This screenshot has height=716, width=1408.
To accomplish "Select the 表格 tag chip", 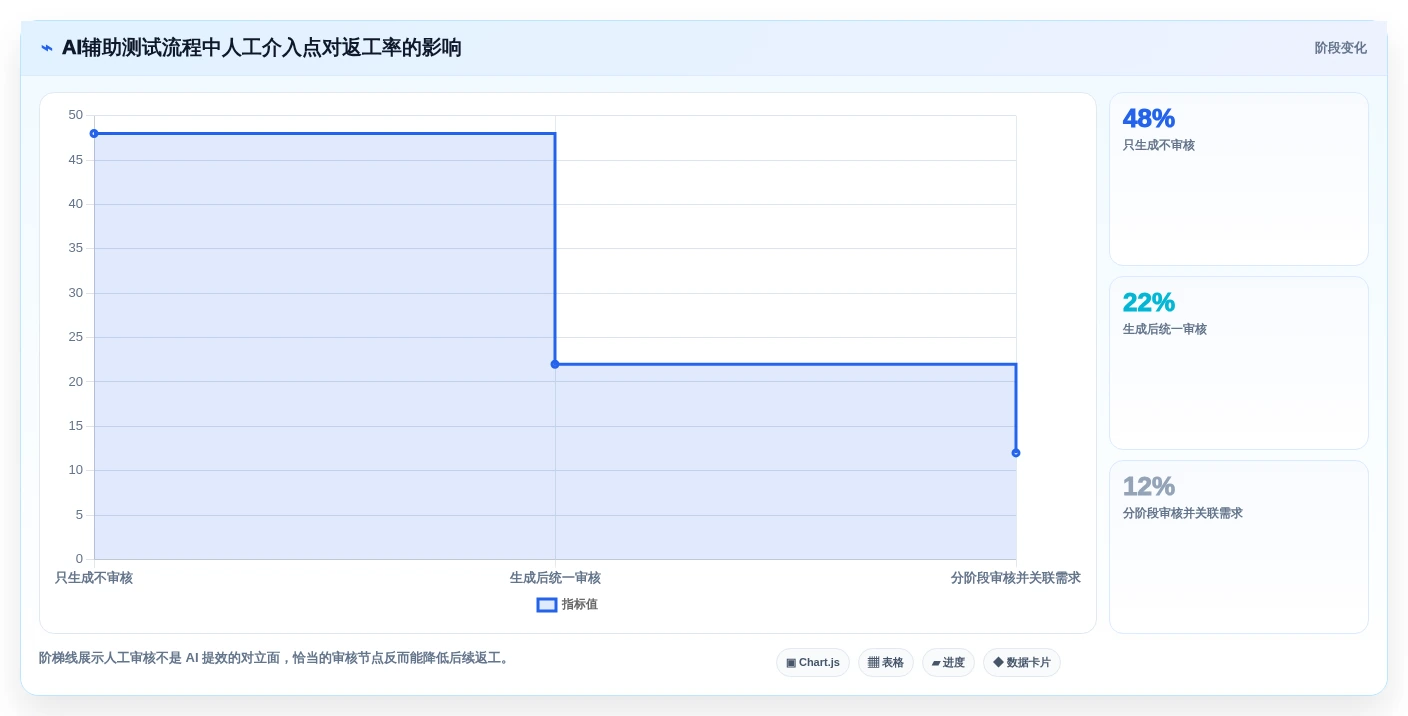I will pos(886,663).
